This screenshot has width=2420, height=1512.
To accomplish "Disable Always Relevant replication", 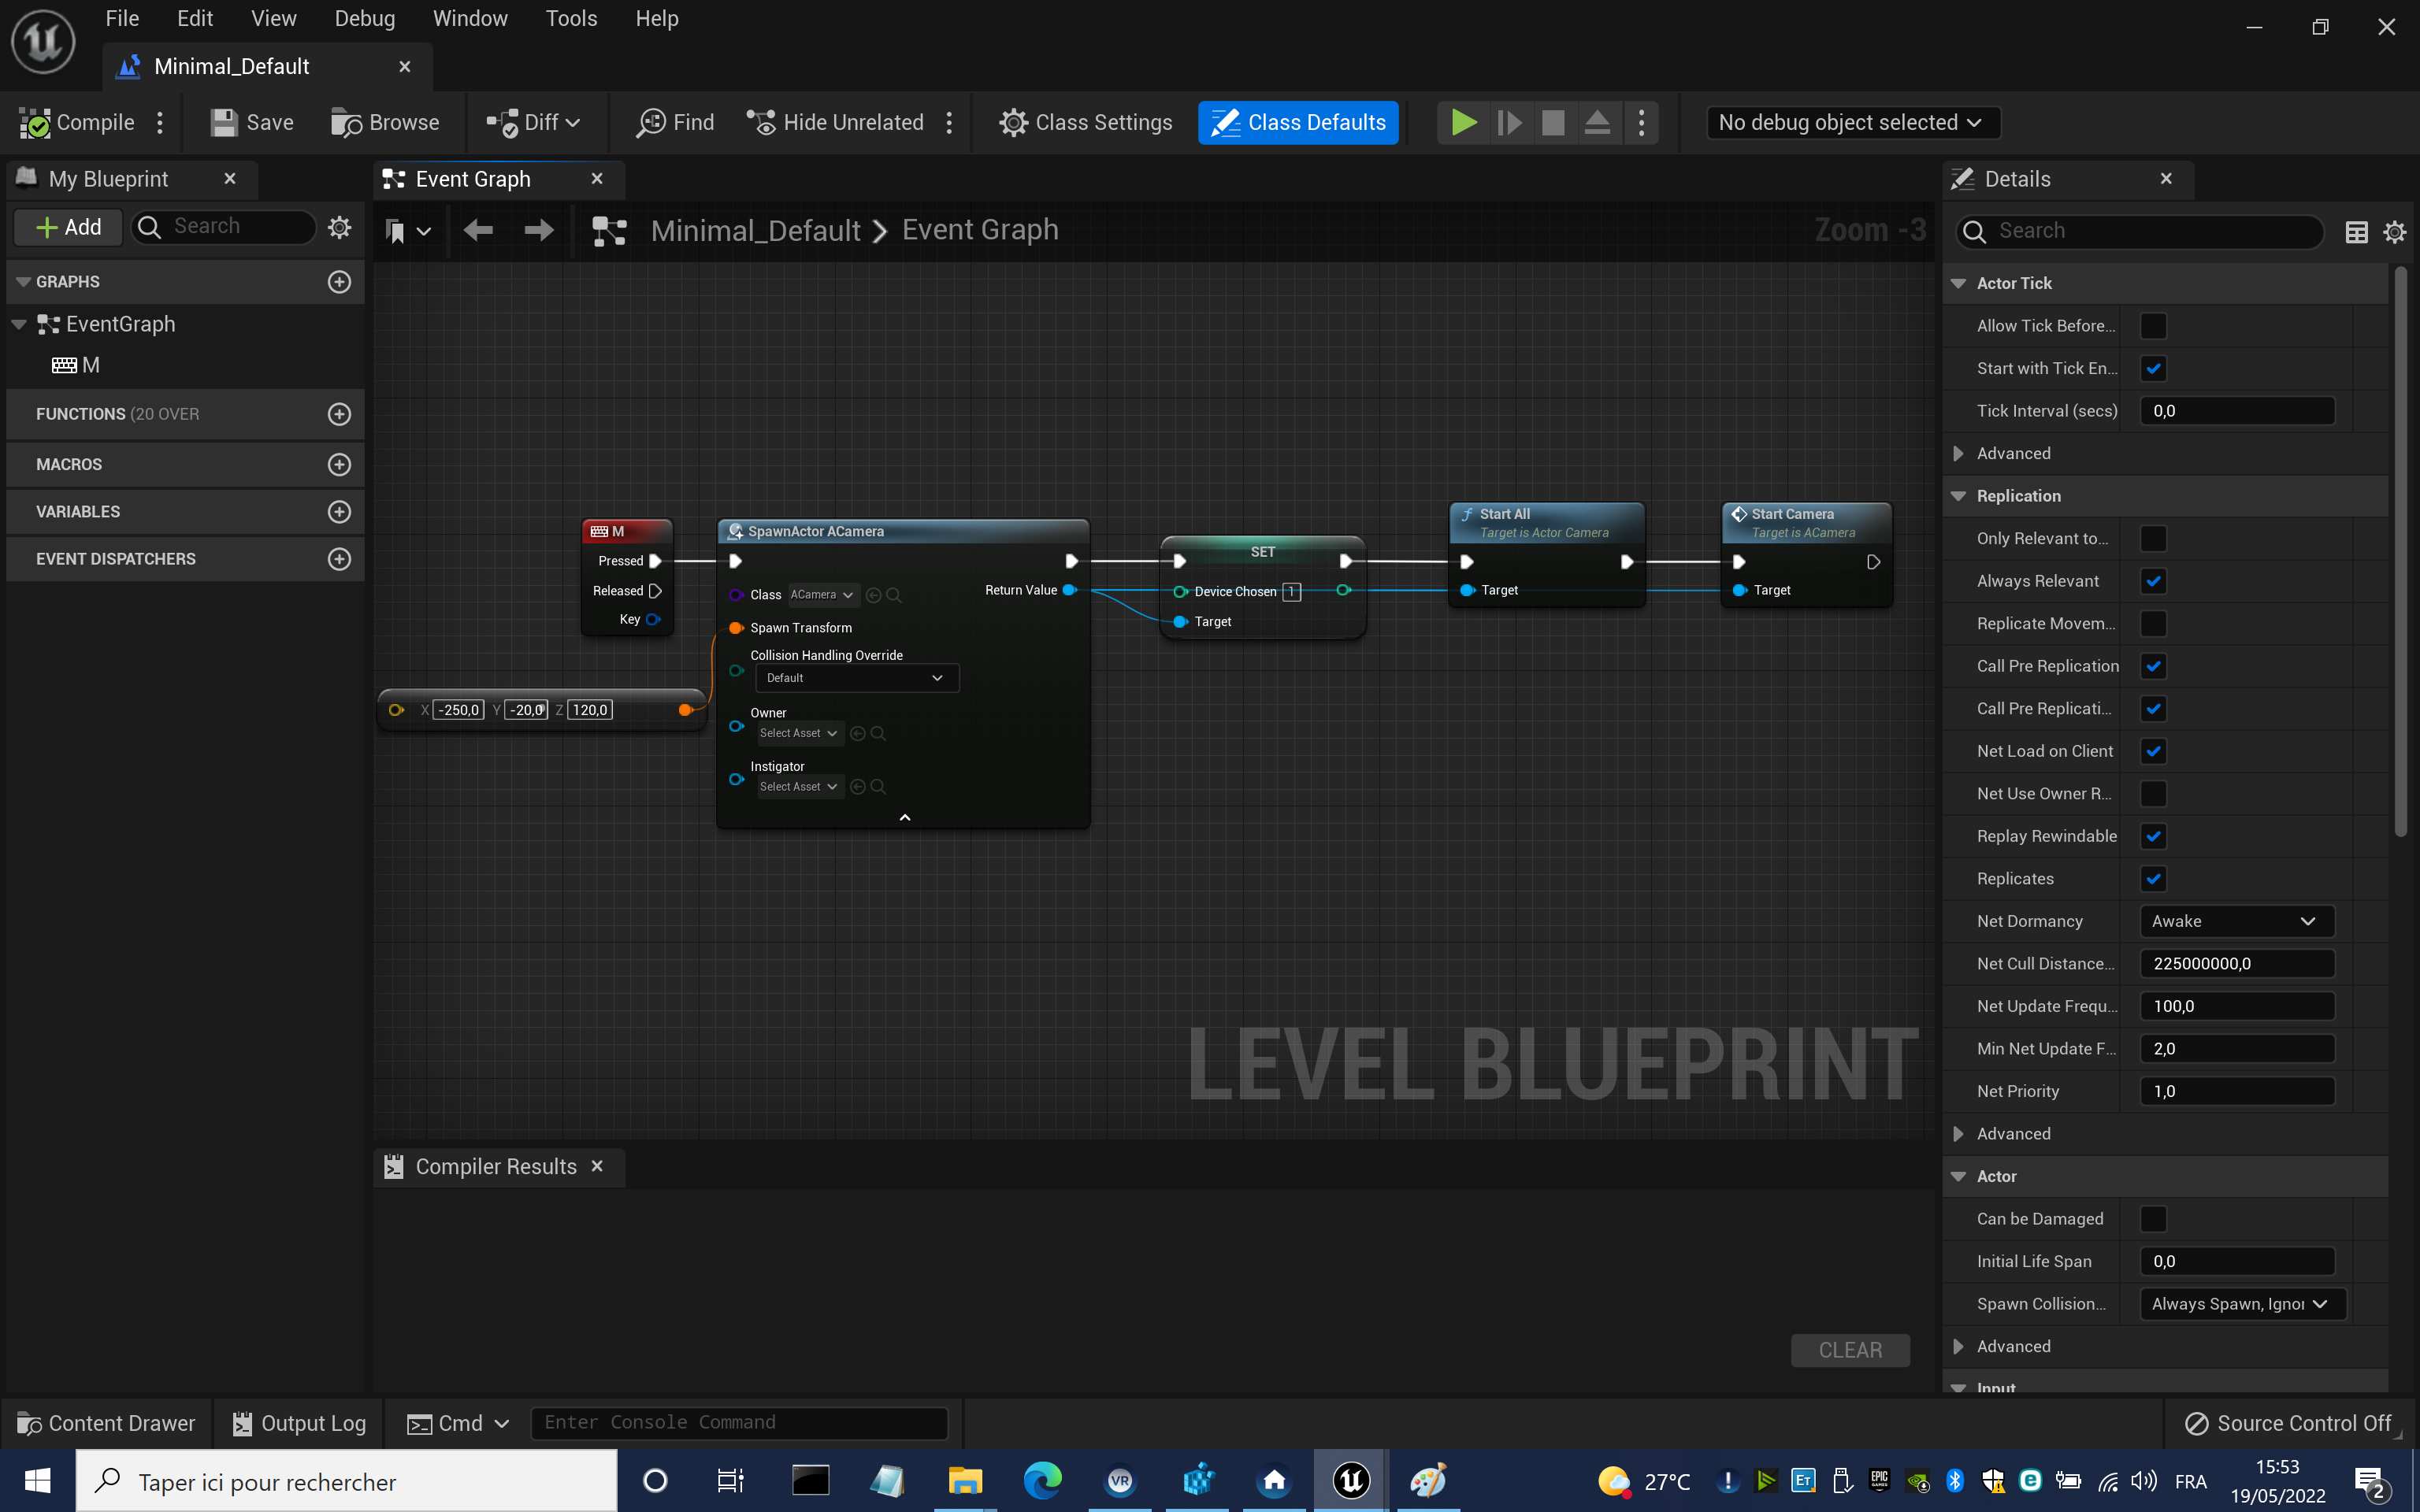I will pyautogui.click(x=2155, y=580).
